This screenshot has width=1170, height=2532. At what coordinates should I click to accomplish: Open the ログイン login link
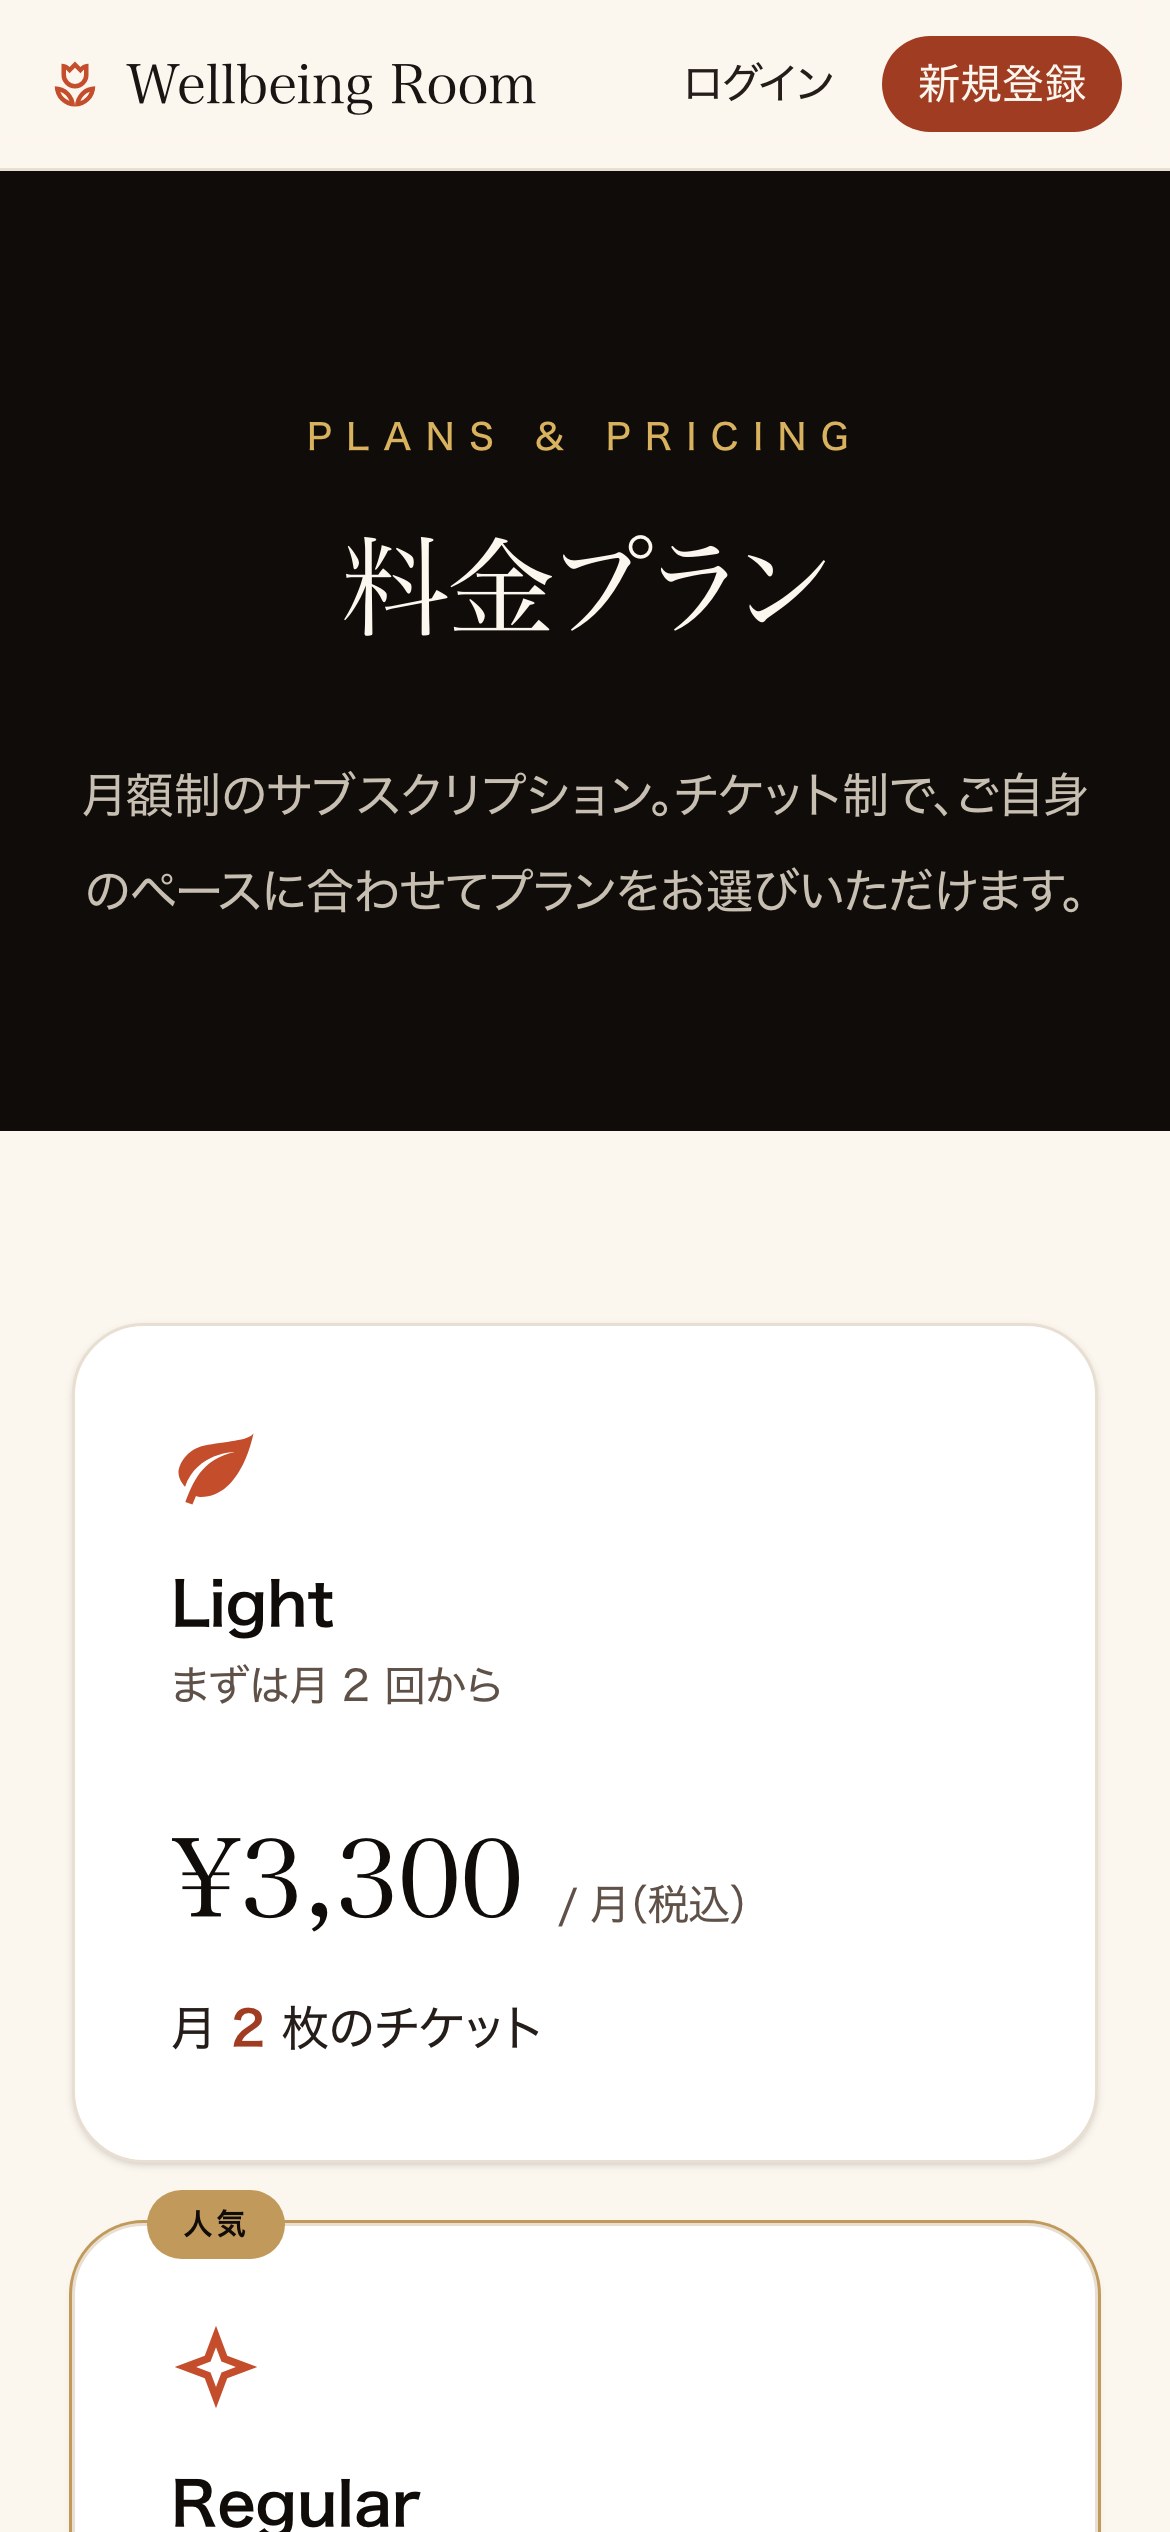(758, 84)
